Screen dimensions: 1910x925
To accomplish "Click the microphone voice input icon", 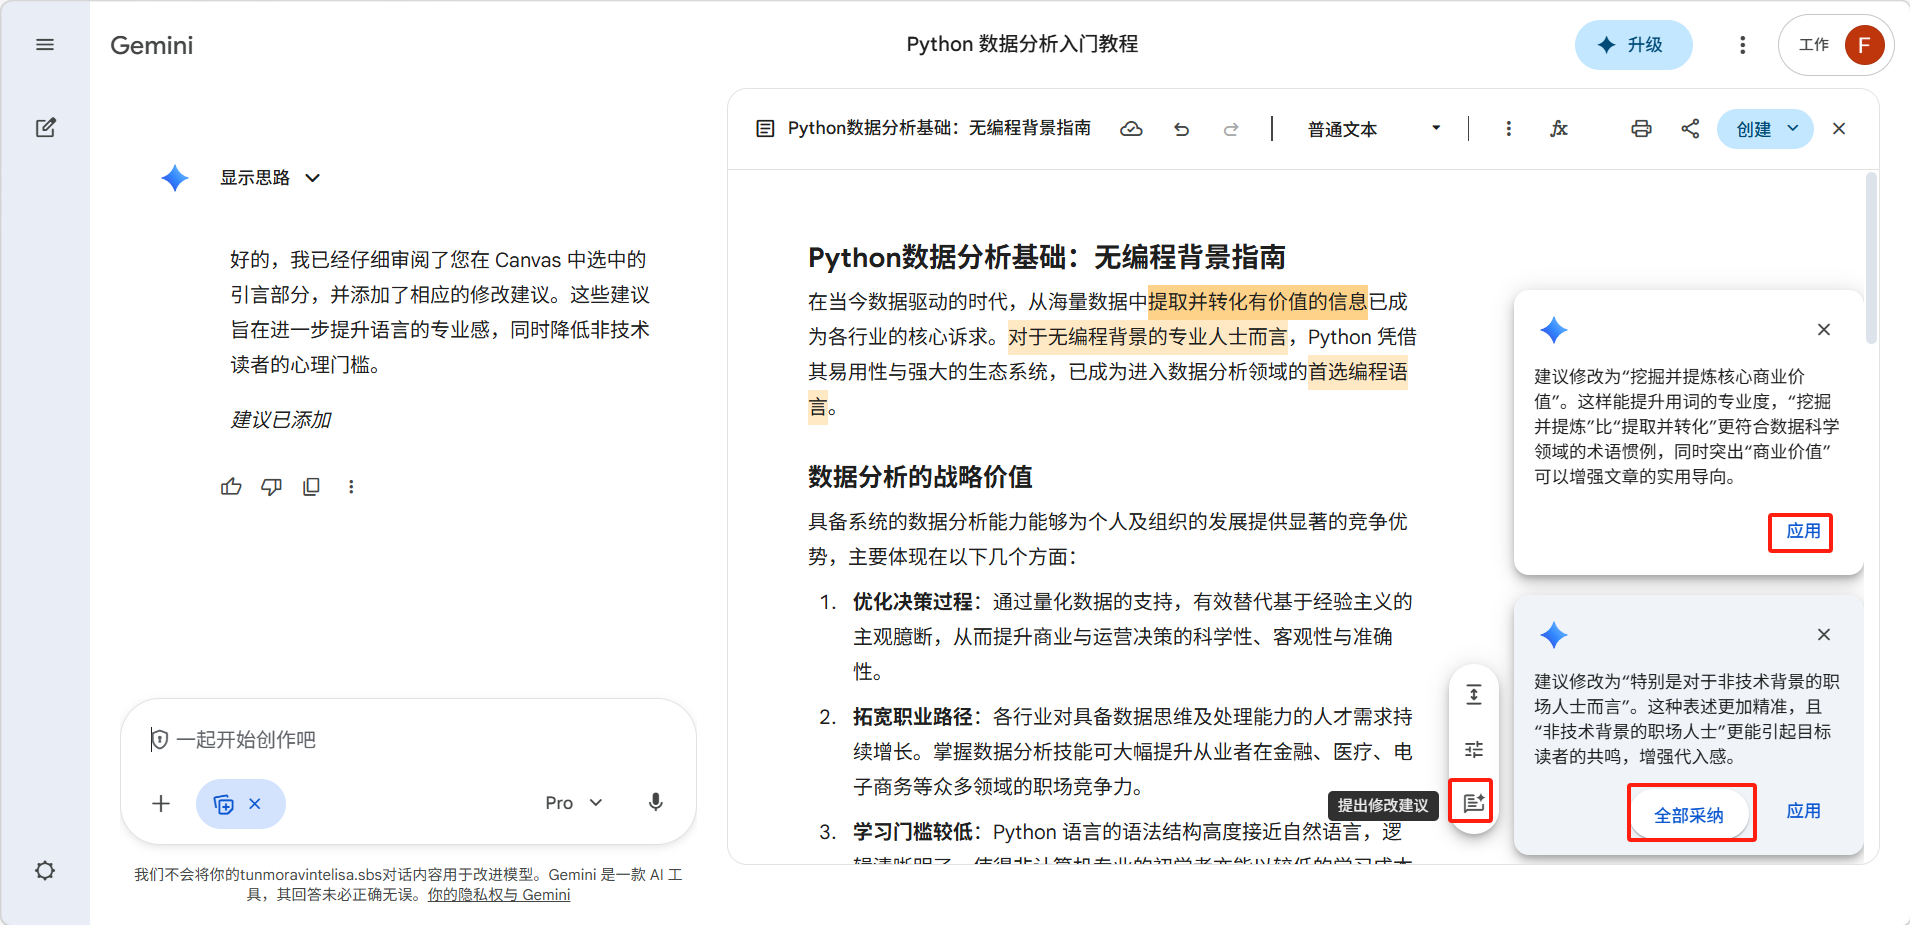I will [x=655, y=803].
